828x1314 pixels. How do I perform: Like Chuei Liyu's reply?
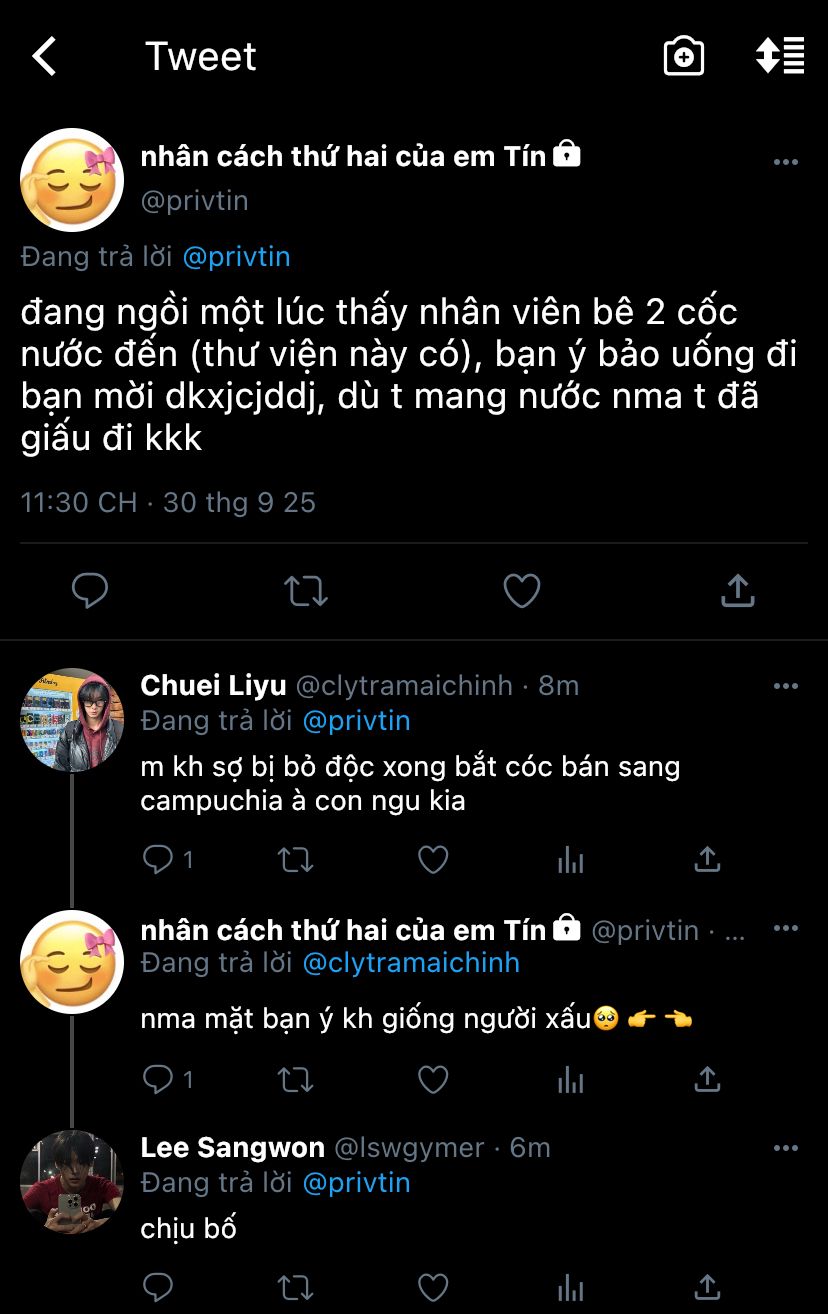pos(432,859)
